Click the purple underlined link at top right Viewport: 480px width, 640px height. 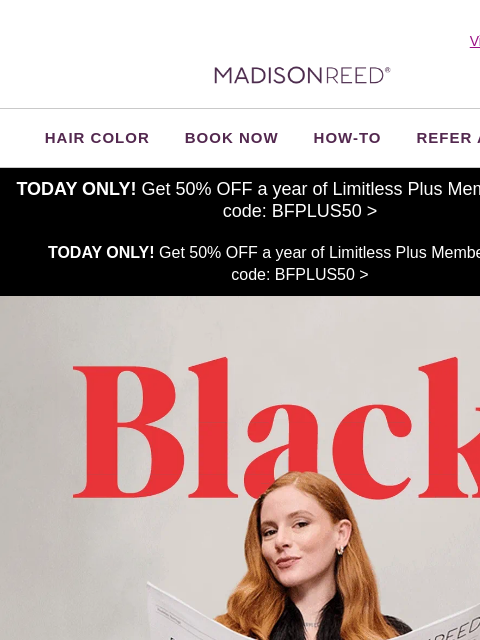[475, 41]
